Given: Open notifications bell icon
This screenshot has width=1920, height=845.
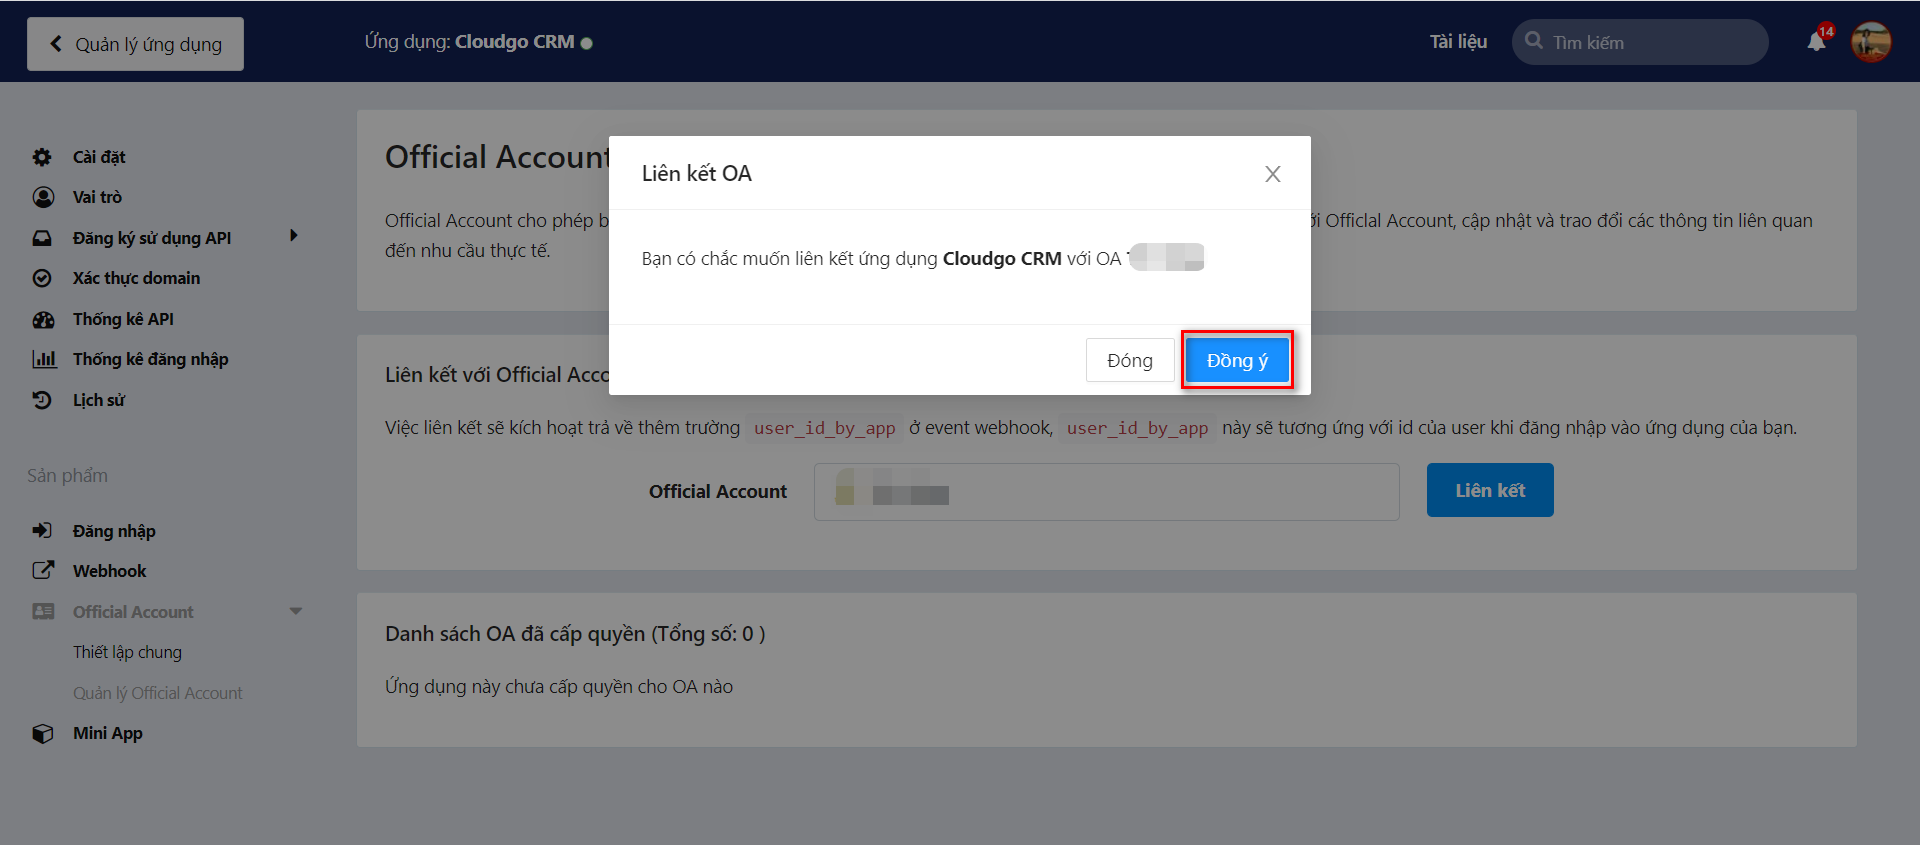Looking at the screenshot, I should point(1817,42).
